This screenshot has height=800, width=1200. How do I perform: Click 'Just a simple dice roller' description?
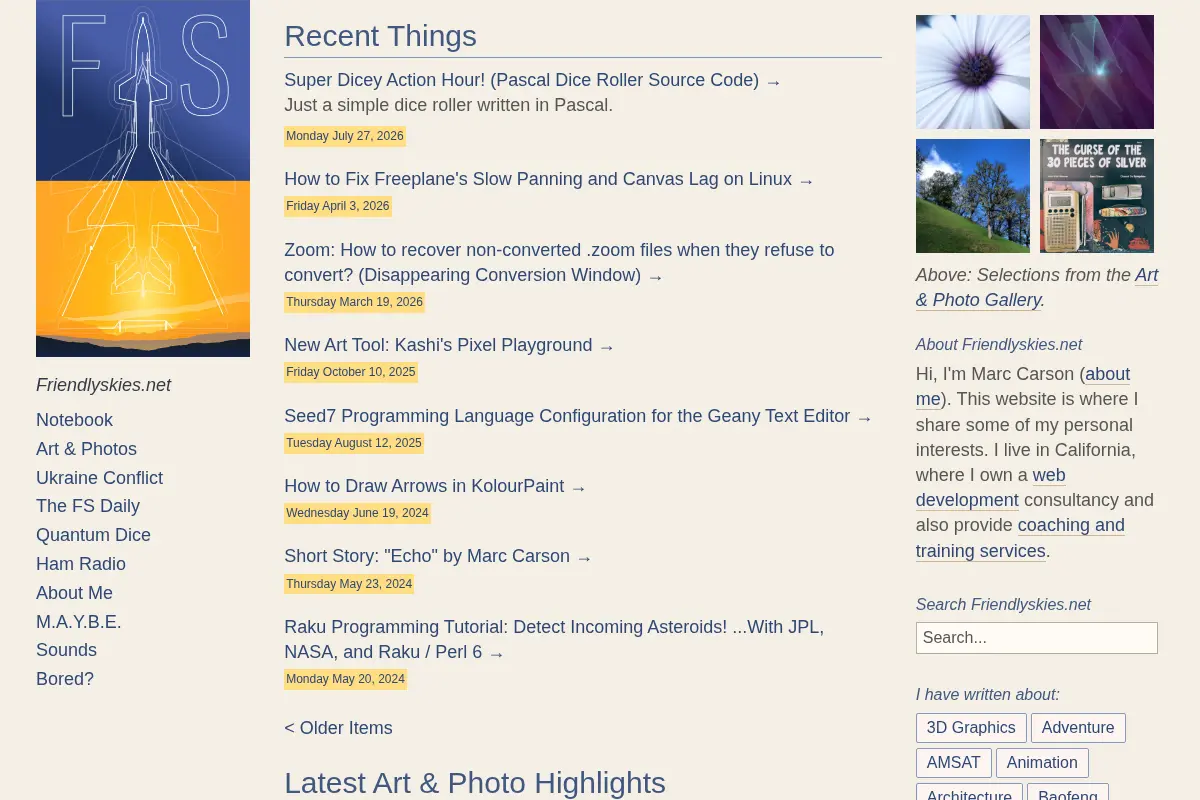pyautogui.click(x=448, y=105)
